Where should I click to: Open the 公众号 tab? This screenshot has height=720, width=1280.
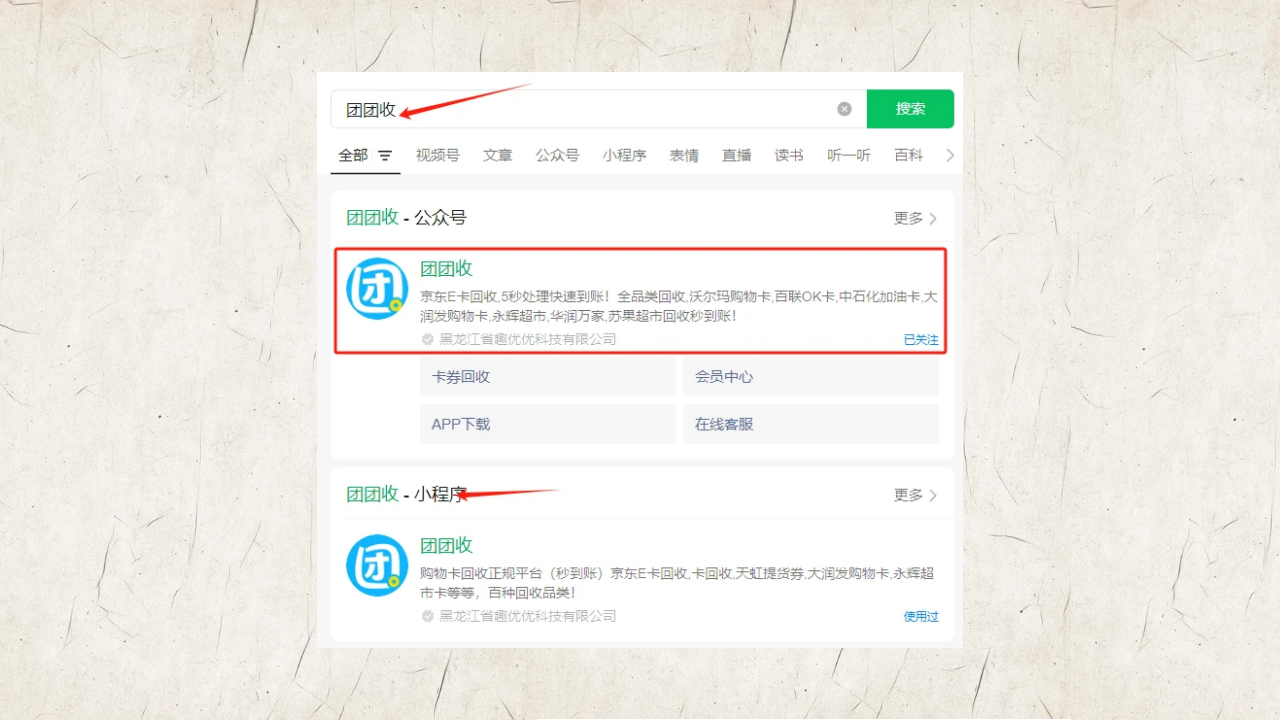557,155
